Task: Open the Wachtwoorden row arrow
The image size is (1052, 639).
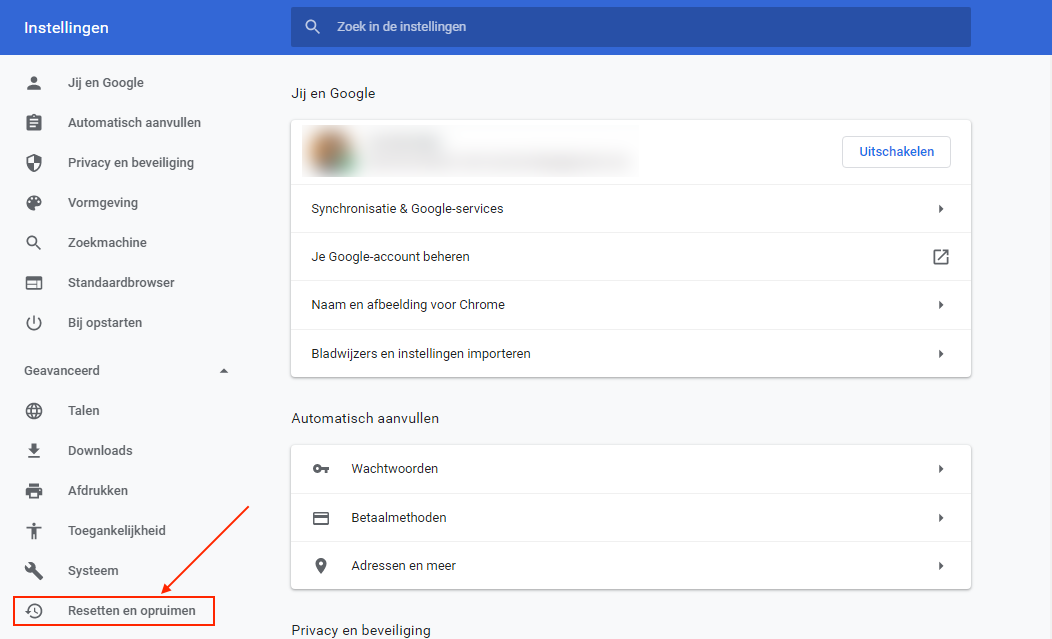Action: [x=941, y=469]
